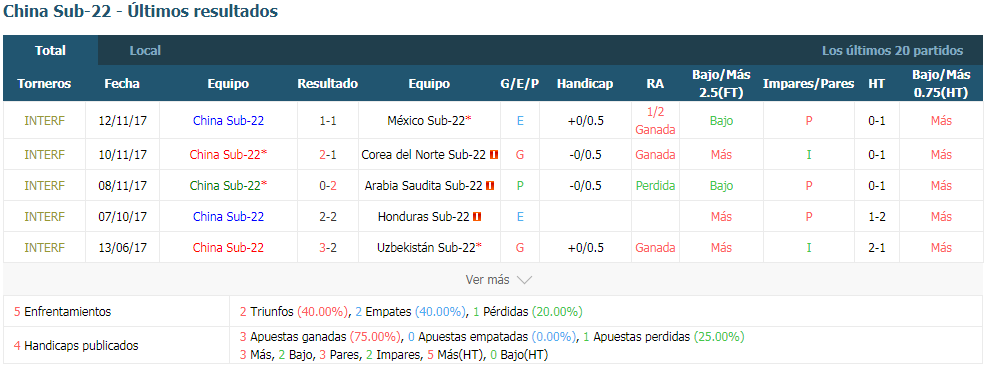Click the Impares/Pares column header
The image size is (987, 366).
pos(809,84)
